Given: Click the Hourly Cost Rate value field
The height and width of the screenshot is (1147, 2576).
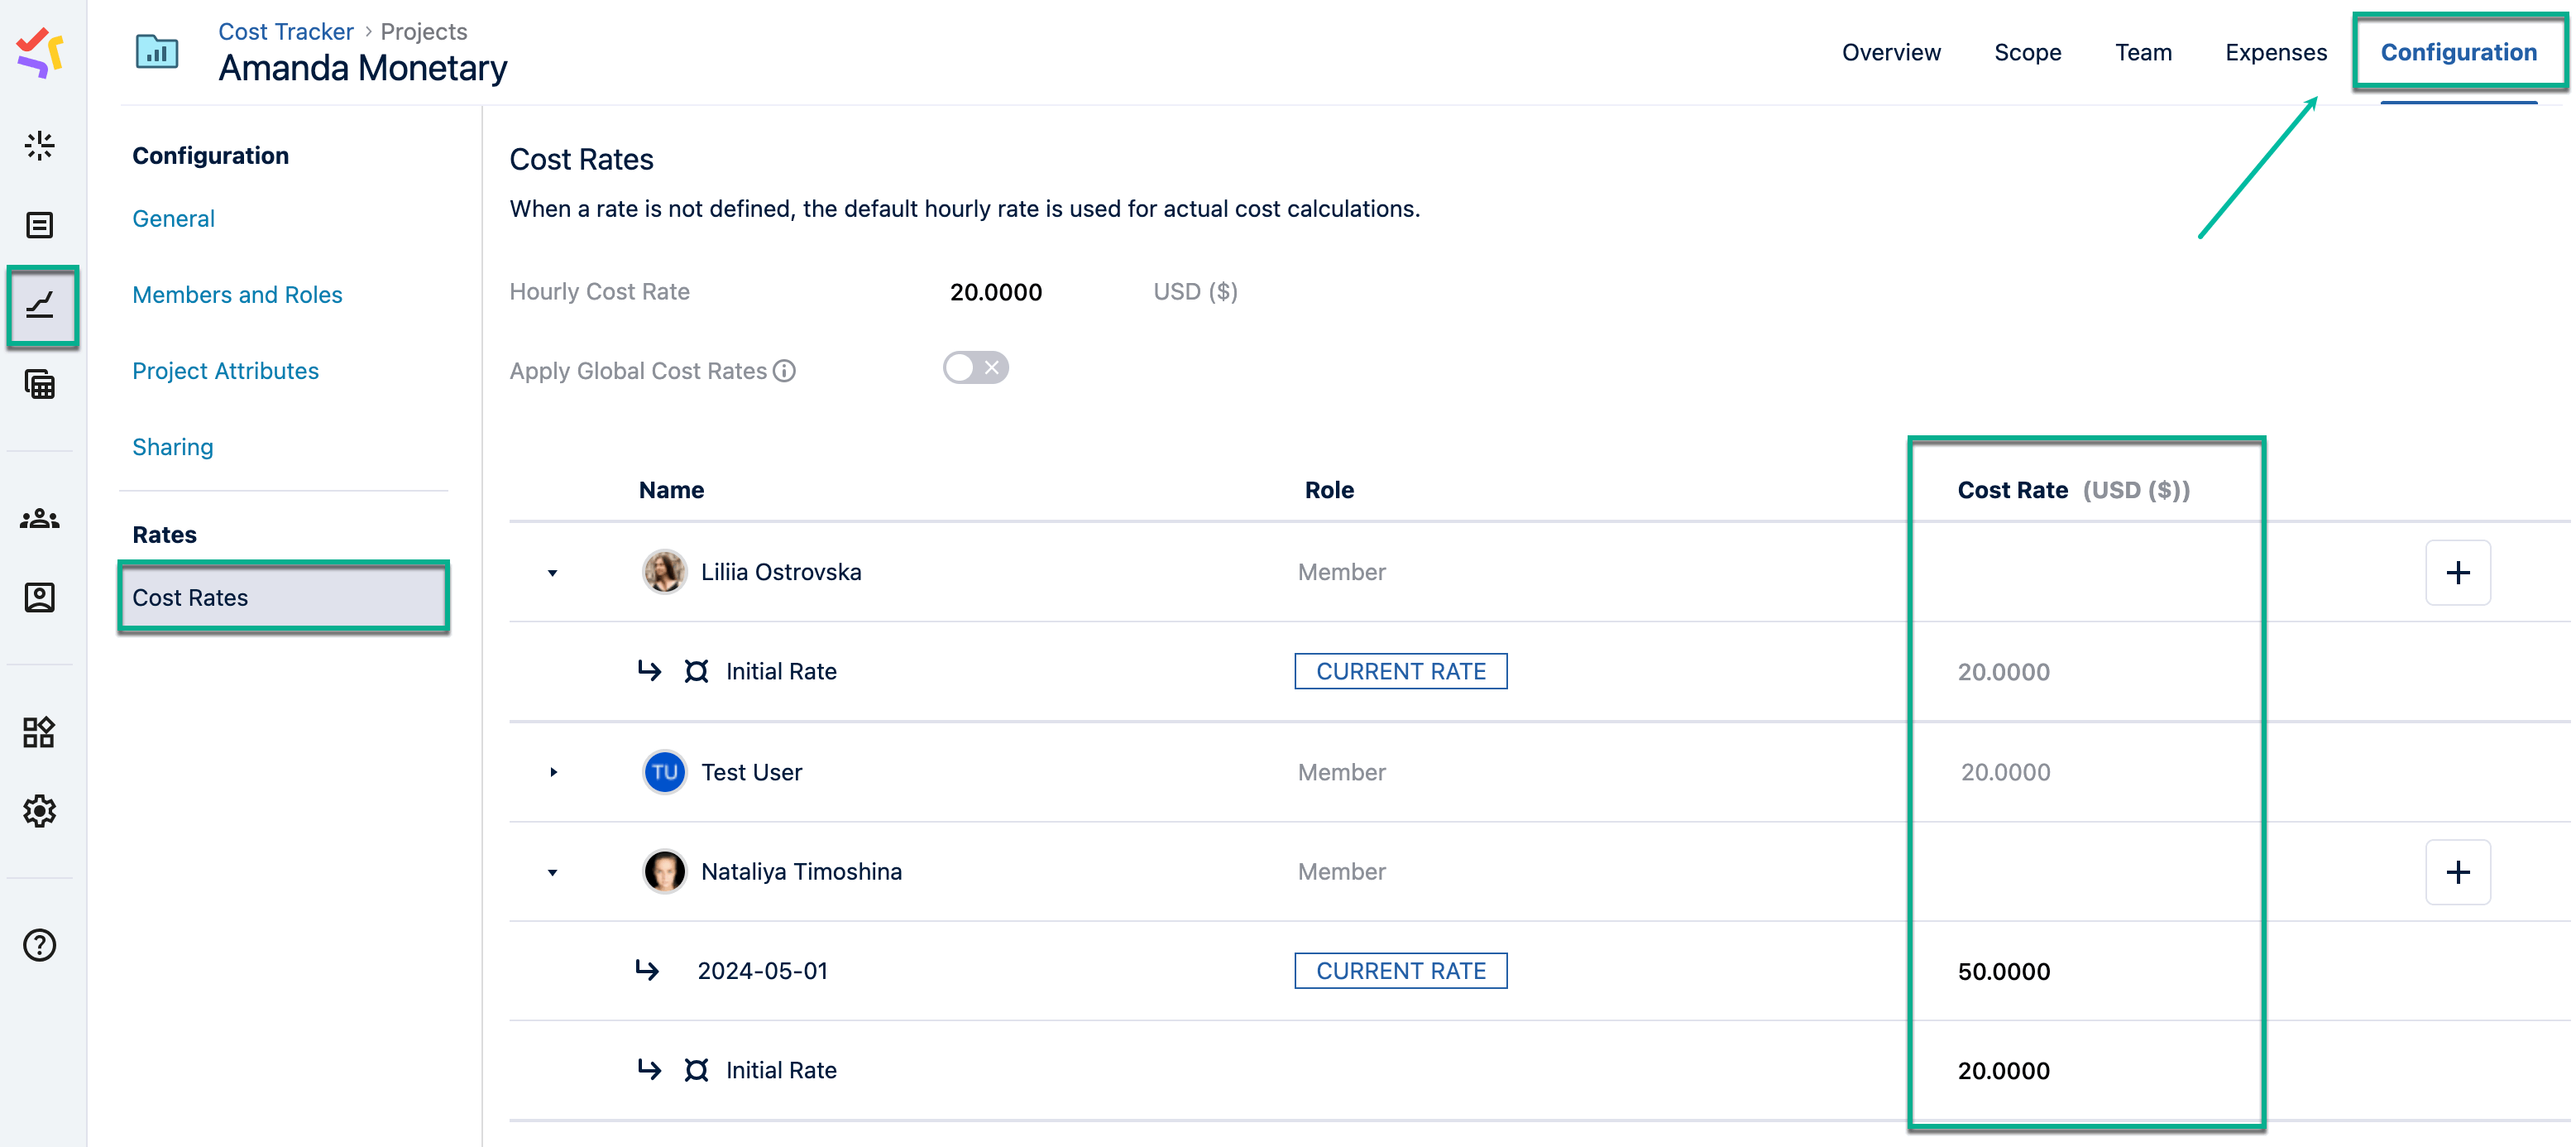Looking at the screenshot, I should pos(995,292).
